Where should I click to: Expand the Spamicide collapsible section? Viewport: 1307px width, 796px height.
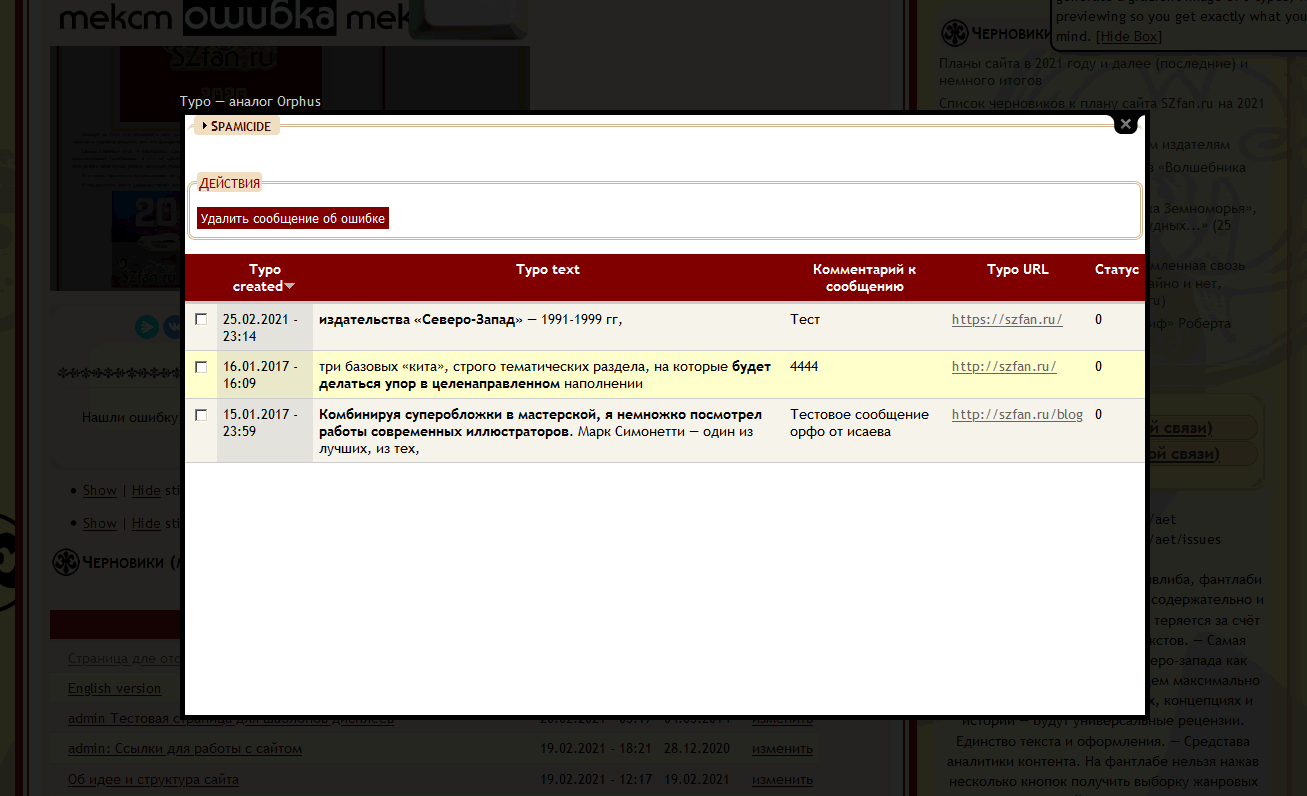coord(240,126)
